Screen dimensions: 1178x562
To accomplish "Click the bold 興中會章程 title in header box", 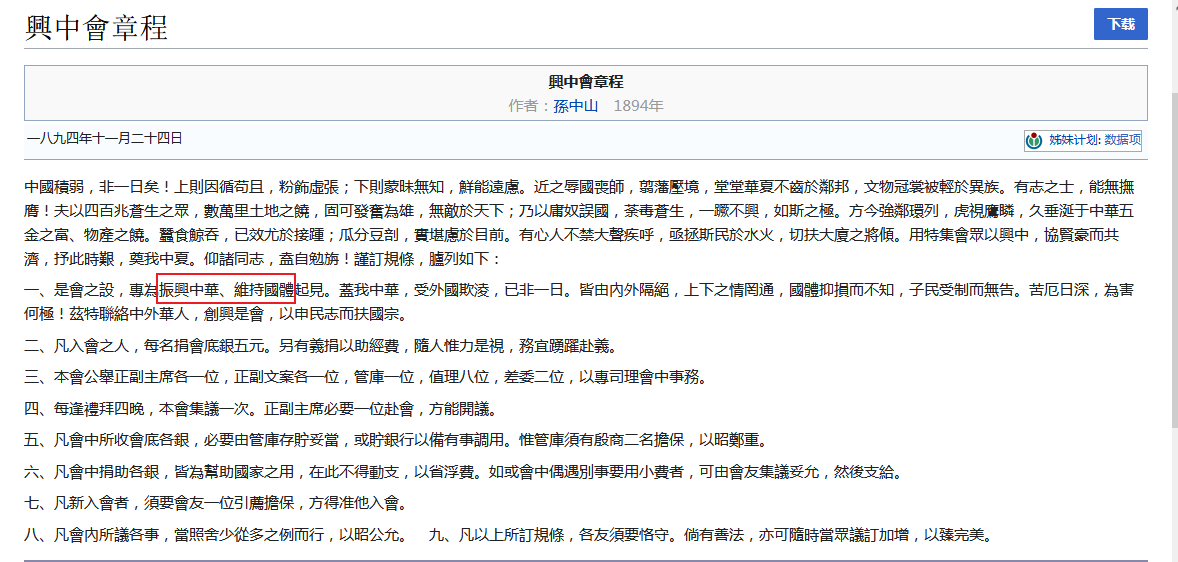I will click(x=586, y=82).
